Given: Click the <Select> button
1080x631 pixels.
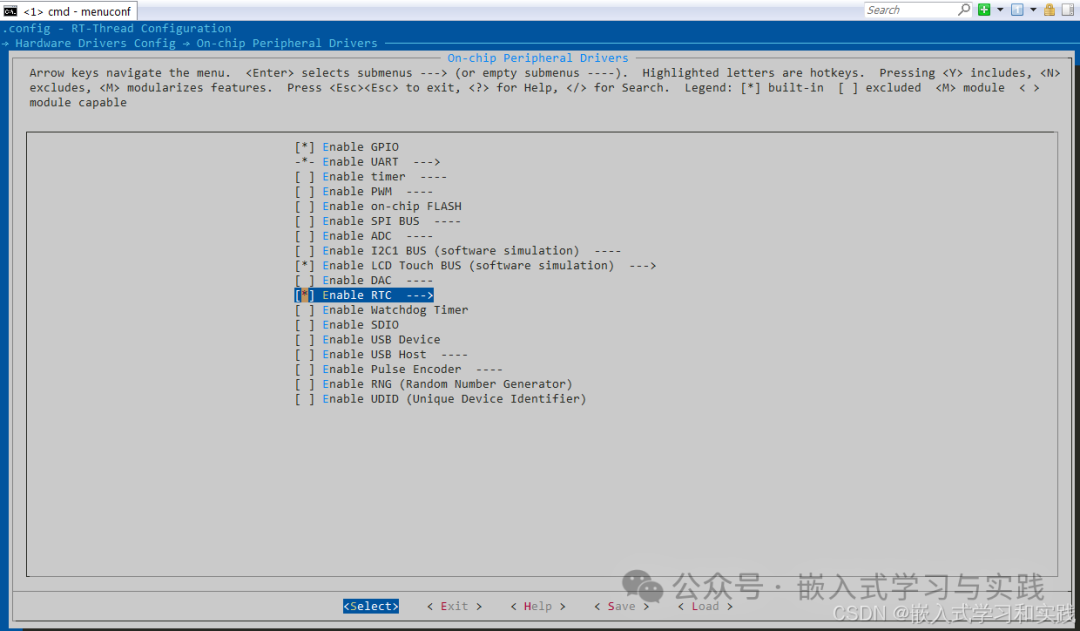Looking at the screenshot, I should click(371, 606).
